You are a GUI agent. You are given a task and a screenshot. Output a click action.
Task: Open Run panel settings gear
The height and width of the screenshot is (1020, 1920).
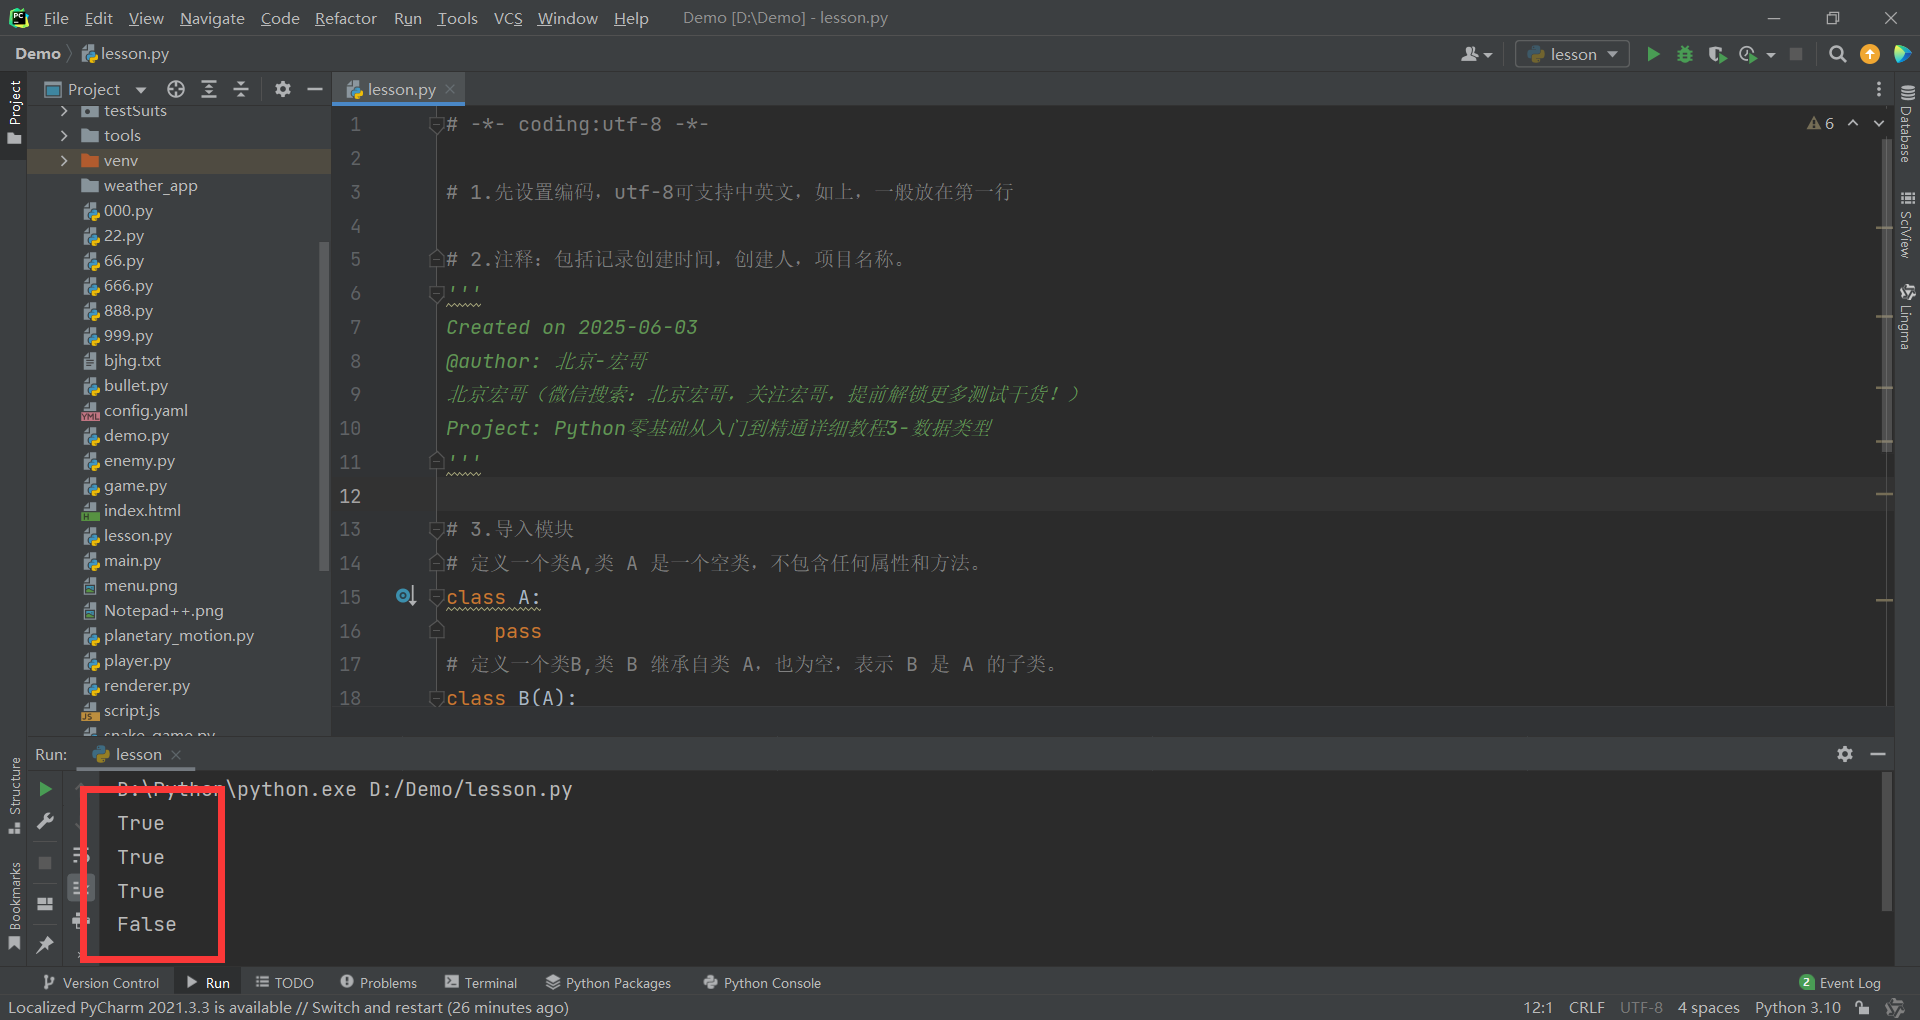[x=1845, y=754]
